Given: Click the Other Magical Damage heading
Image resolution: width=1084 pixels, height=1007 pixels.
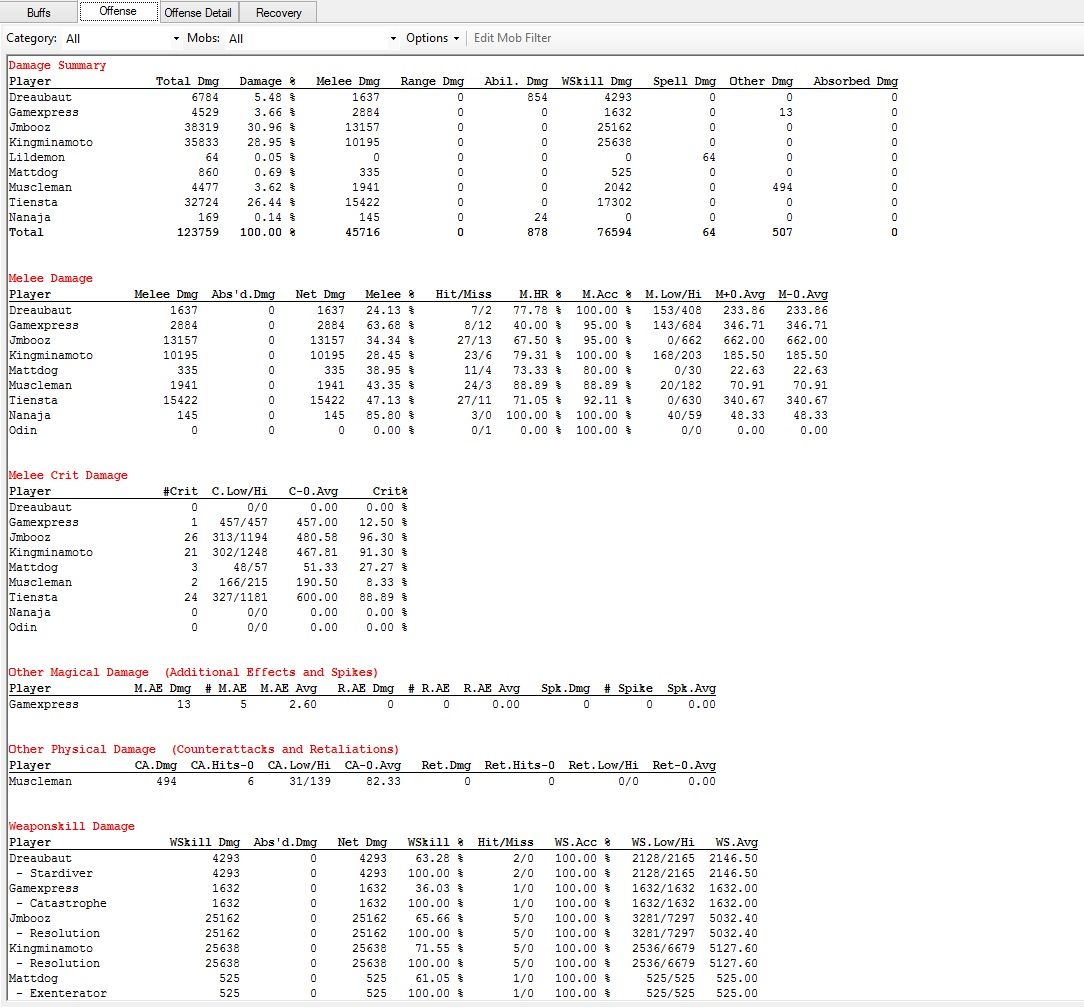Looking at the screenshot, I should point(78,672).
